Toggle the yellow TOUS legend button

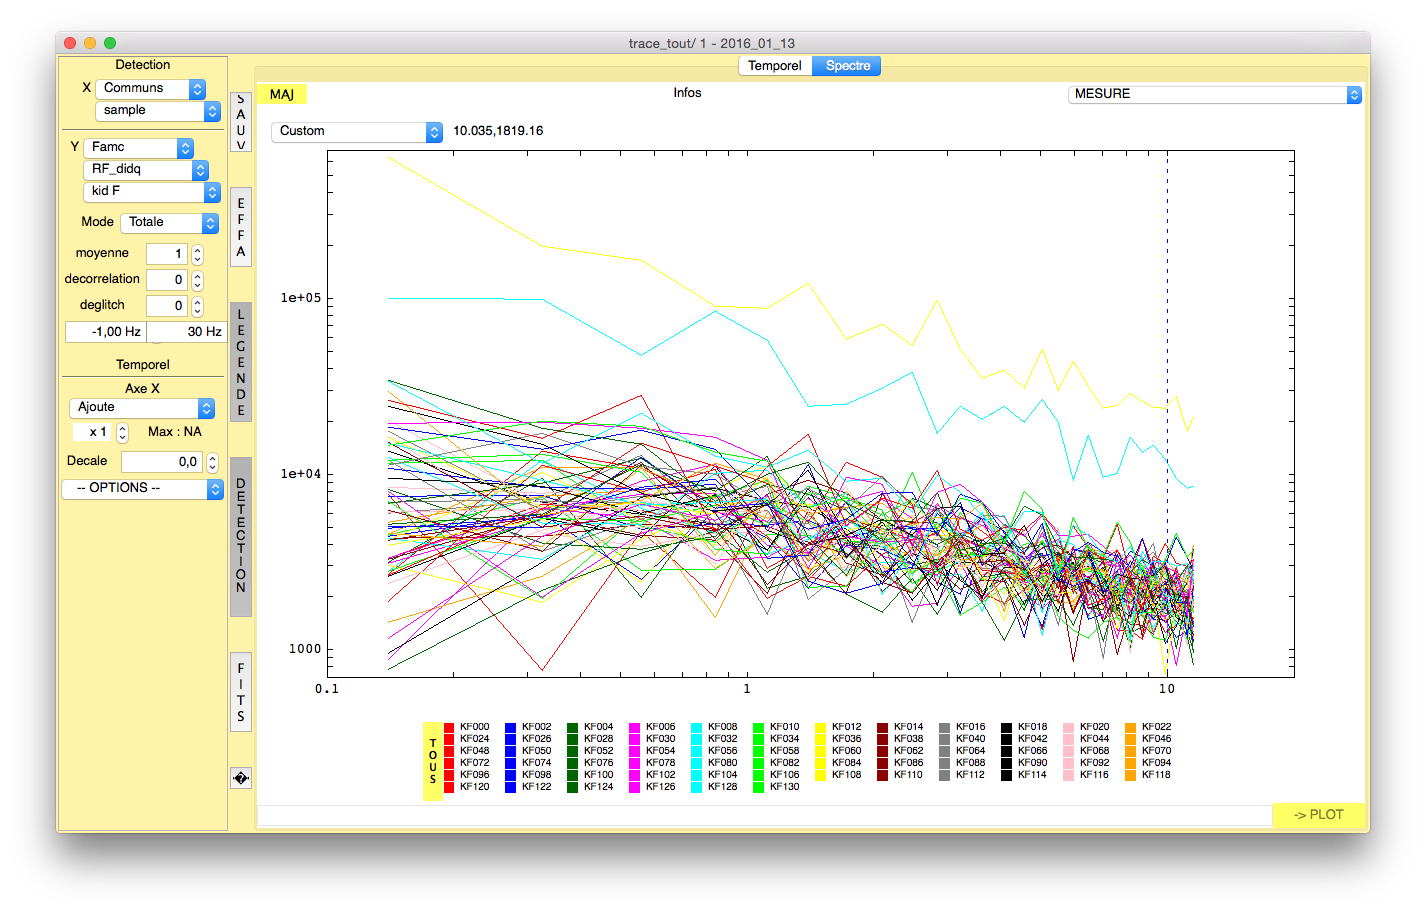coord(433,761)
